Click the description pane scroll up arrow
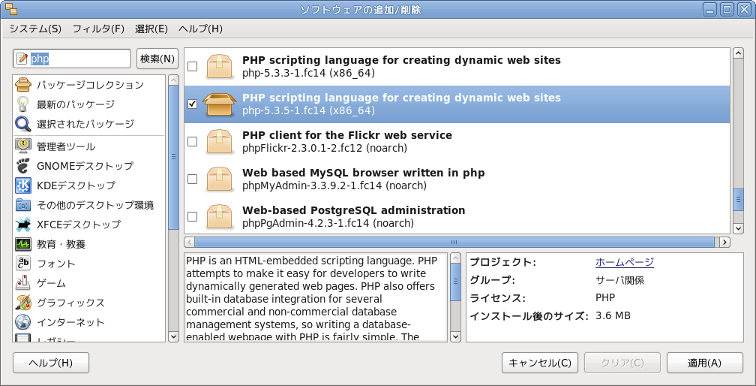The height and width of the screenshot is (386, 756). pyautogui.click(x=455, y=258)
